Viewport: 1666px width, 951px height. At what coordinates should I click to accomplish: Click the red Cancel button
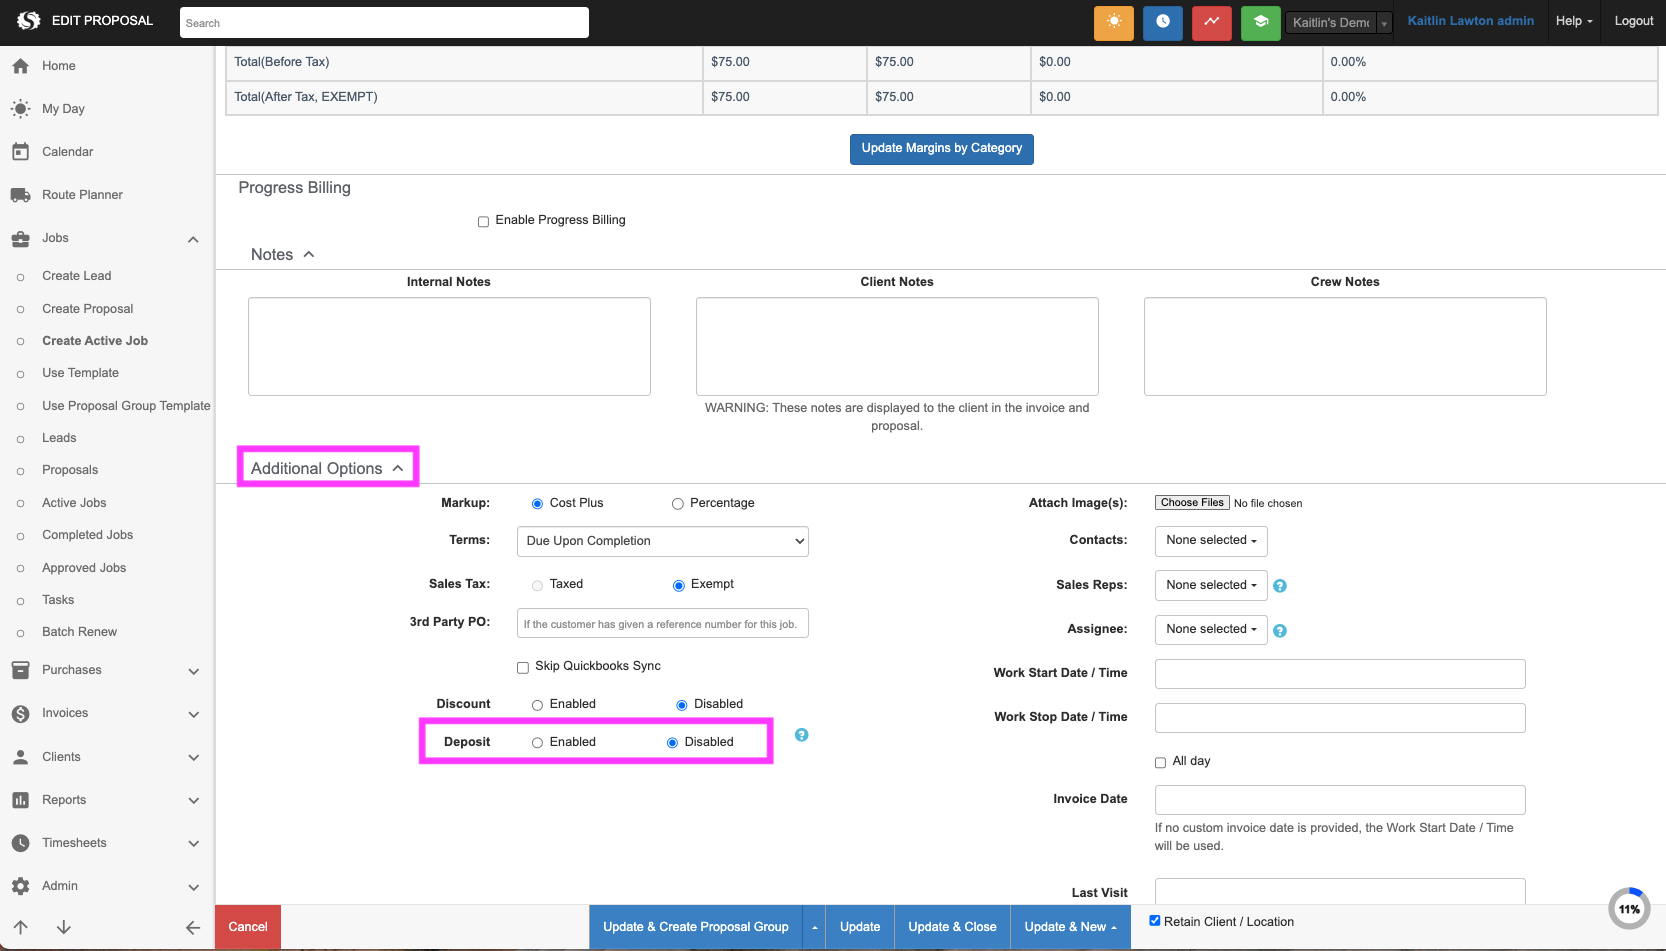click(x=248, y=927)
